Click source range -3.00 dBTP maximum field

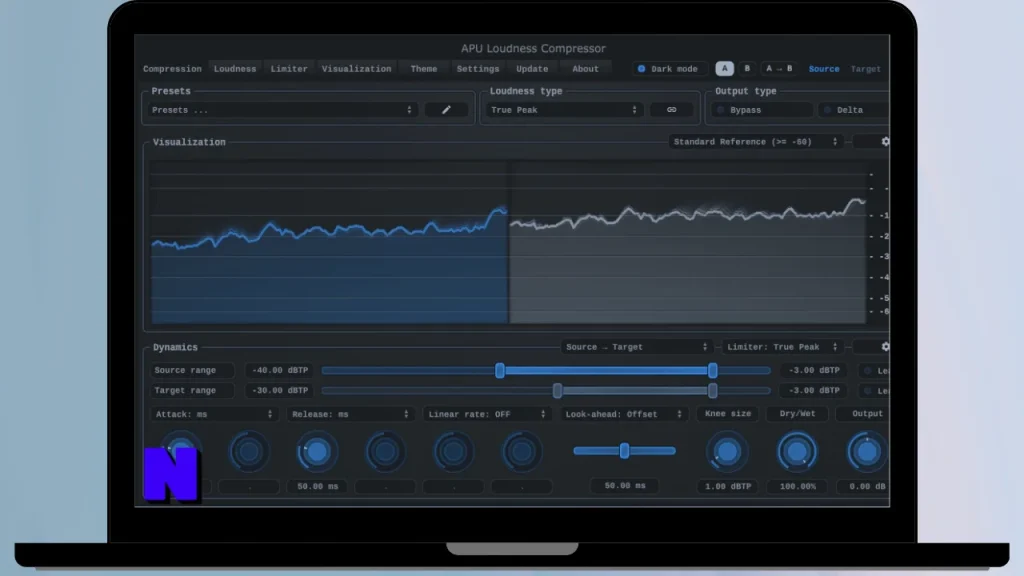coord(814,370)
